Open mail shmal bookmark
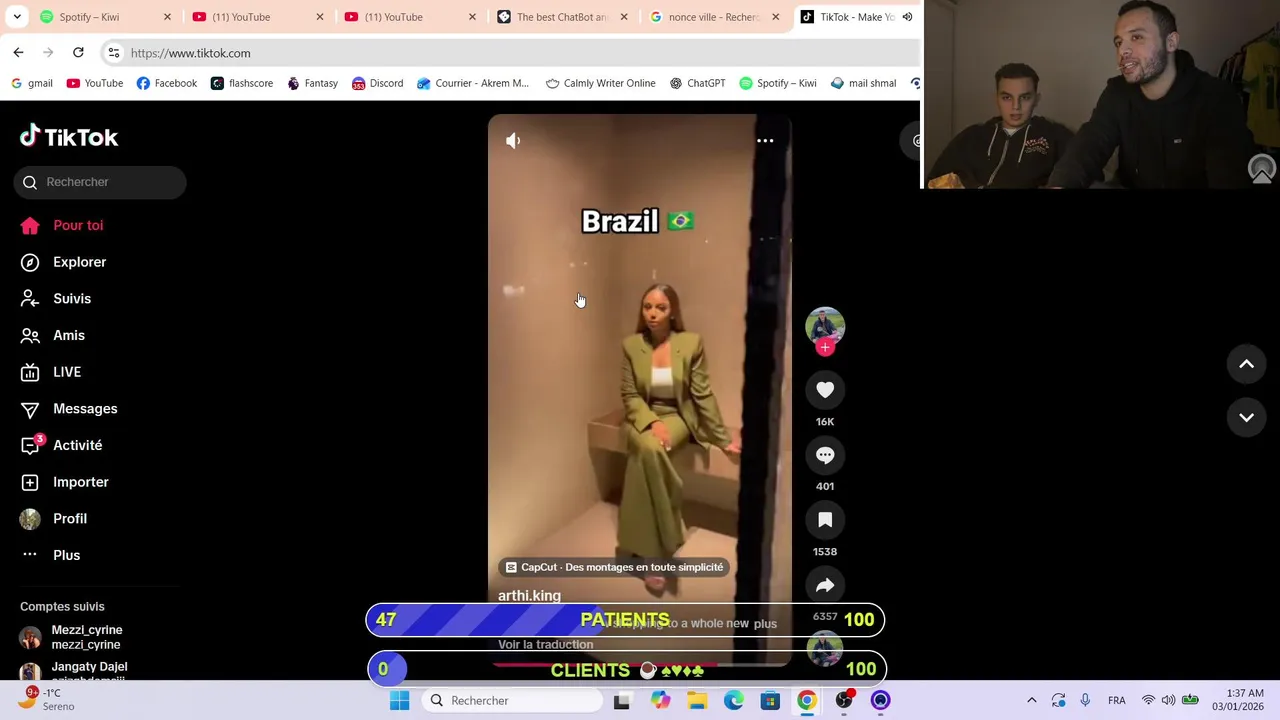Viewport: 1280px width, 720px height. pos(863,83)
